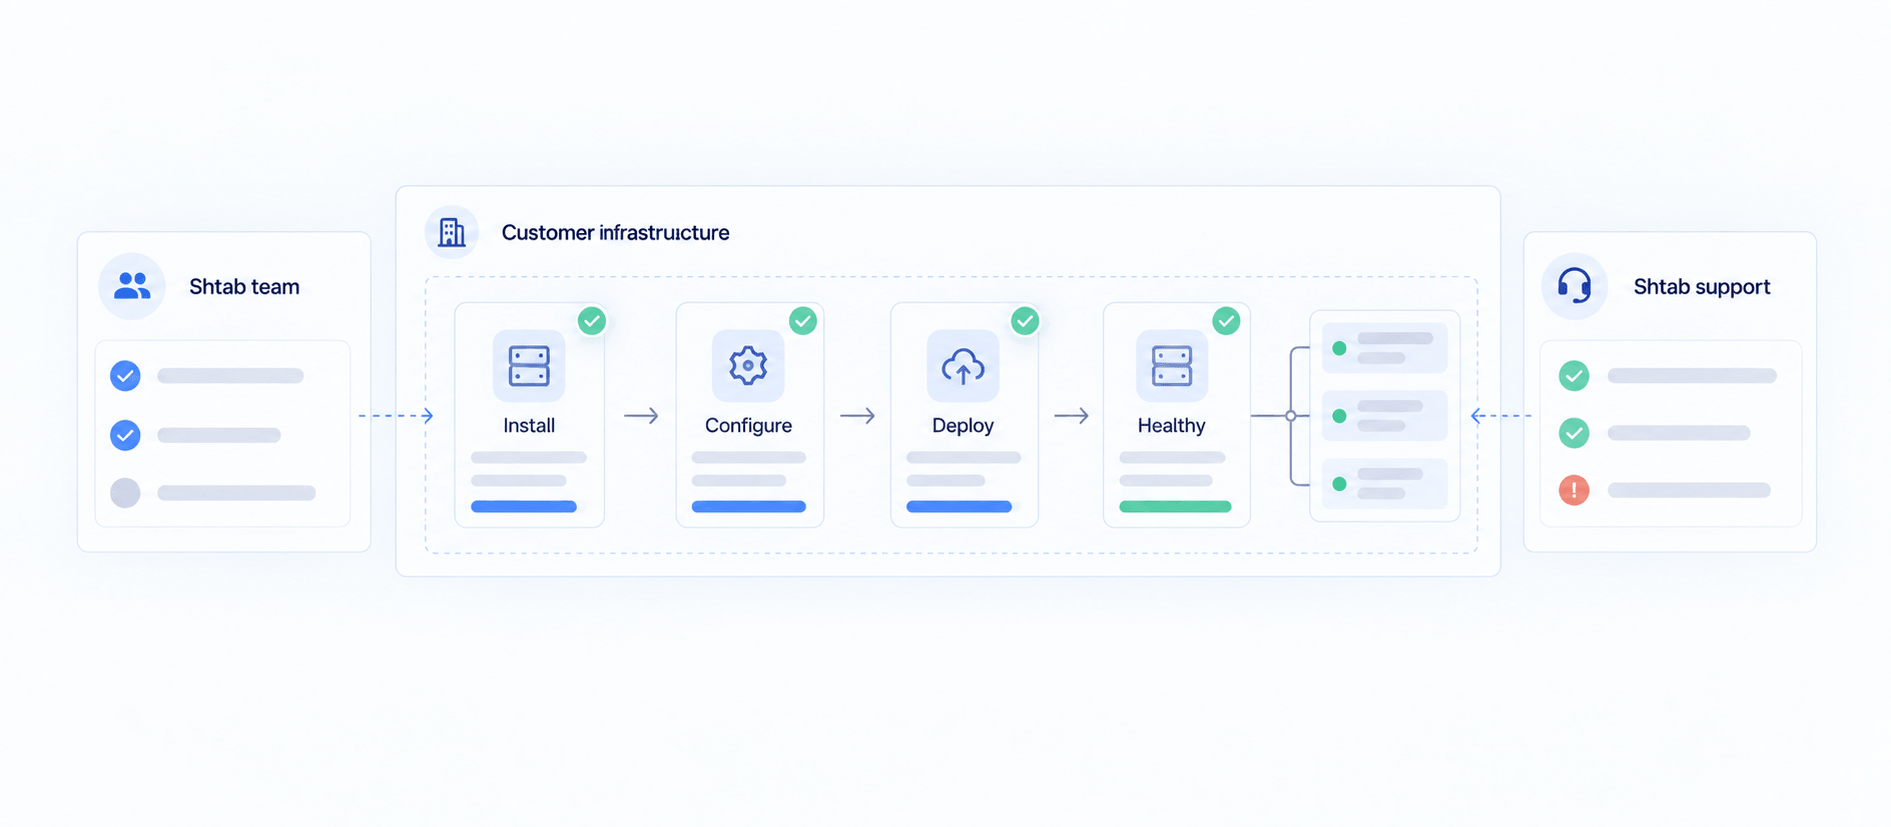Viewport: 1891px width, 827px height.
Task: Select the Configure gear icon
Action: [748, 366]
